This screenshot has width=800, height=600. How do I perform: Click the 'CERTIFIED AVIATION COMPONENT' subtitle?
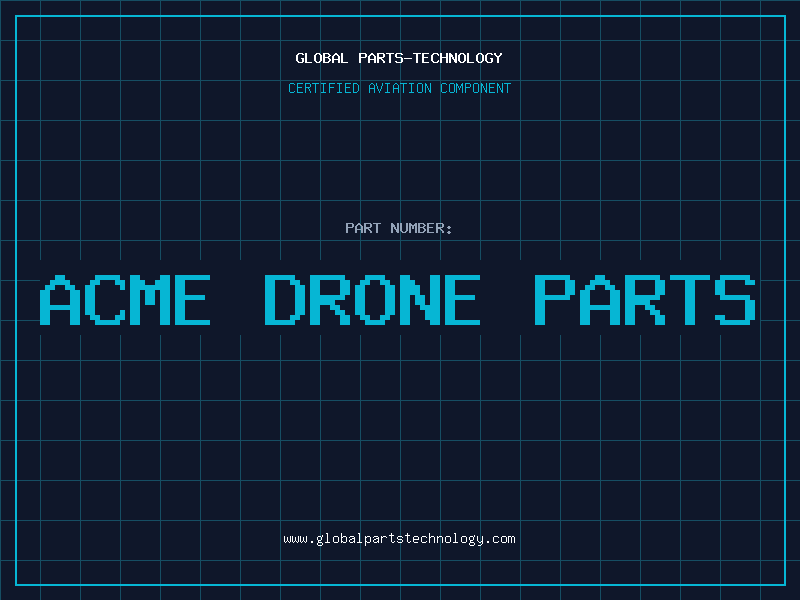click(399, 88)
